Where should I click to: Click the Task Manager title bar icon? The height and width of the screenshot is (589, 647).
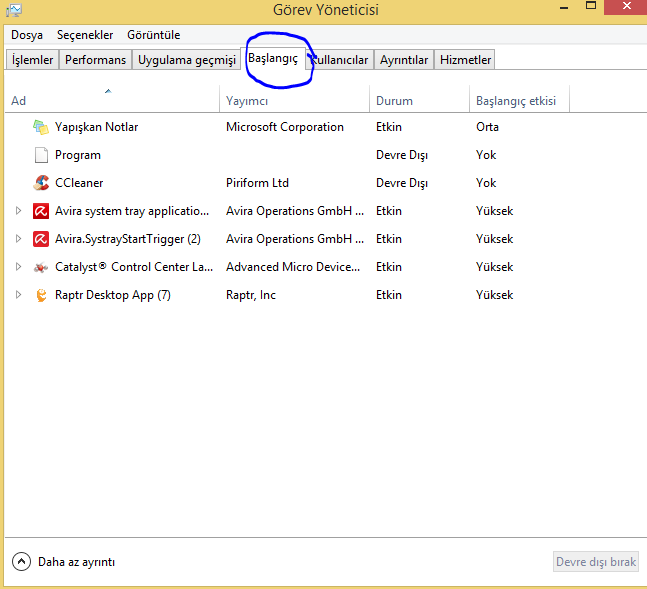pos(14,10)
